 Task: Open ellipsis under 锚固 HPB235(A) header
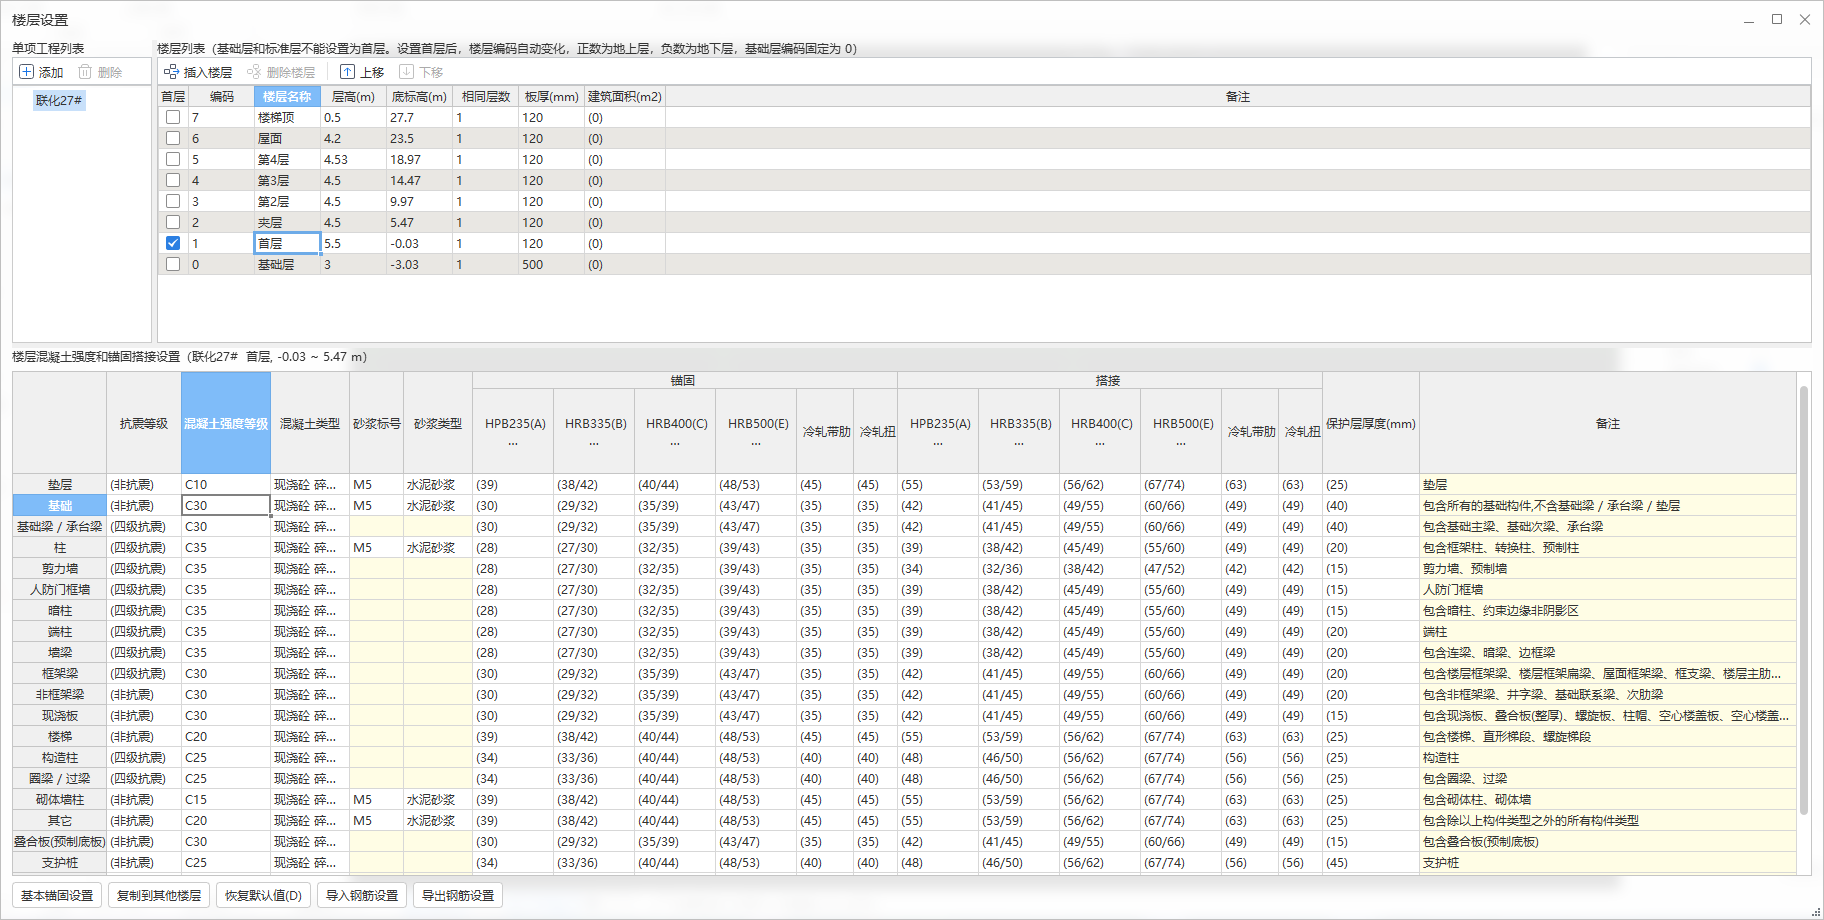[513, 443]
